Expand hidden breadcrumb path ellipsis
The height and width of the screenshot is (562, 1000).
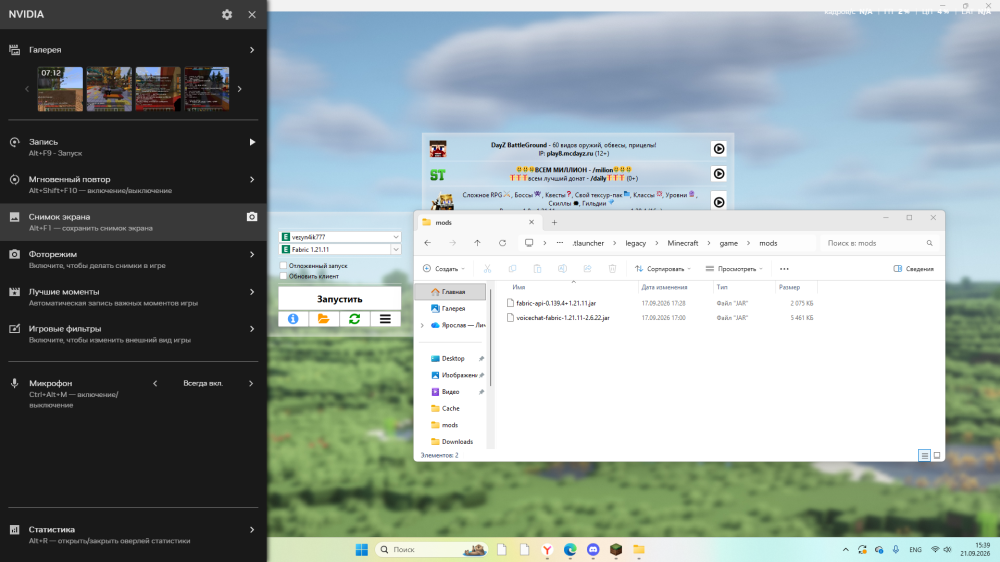[559, 243]
